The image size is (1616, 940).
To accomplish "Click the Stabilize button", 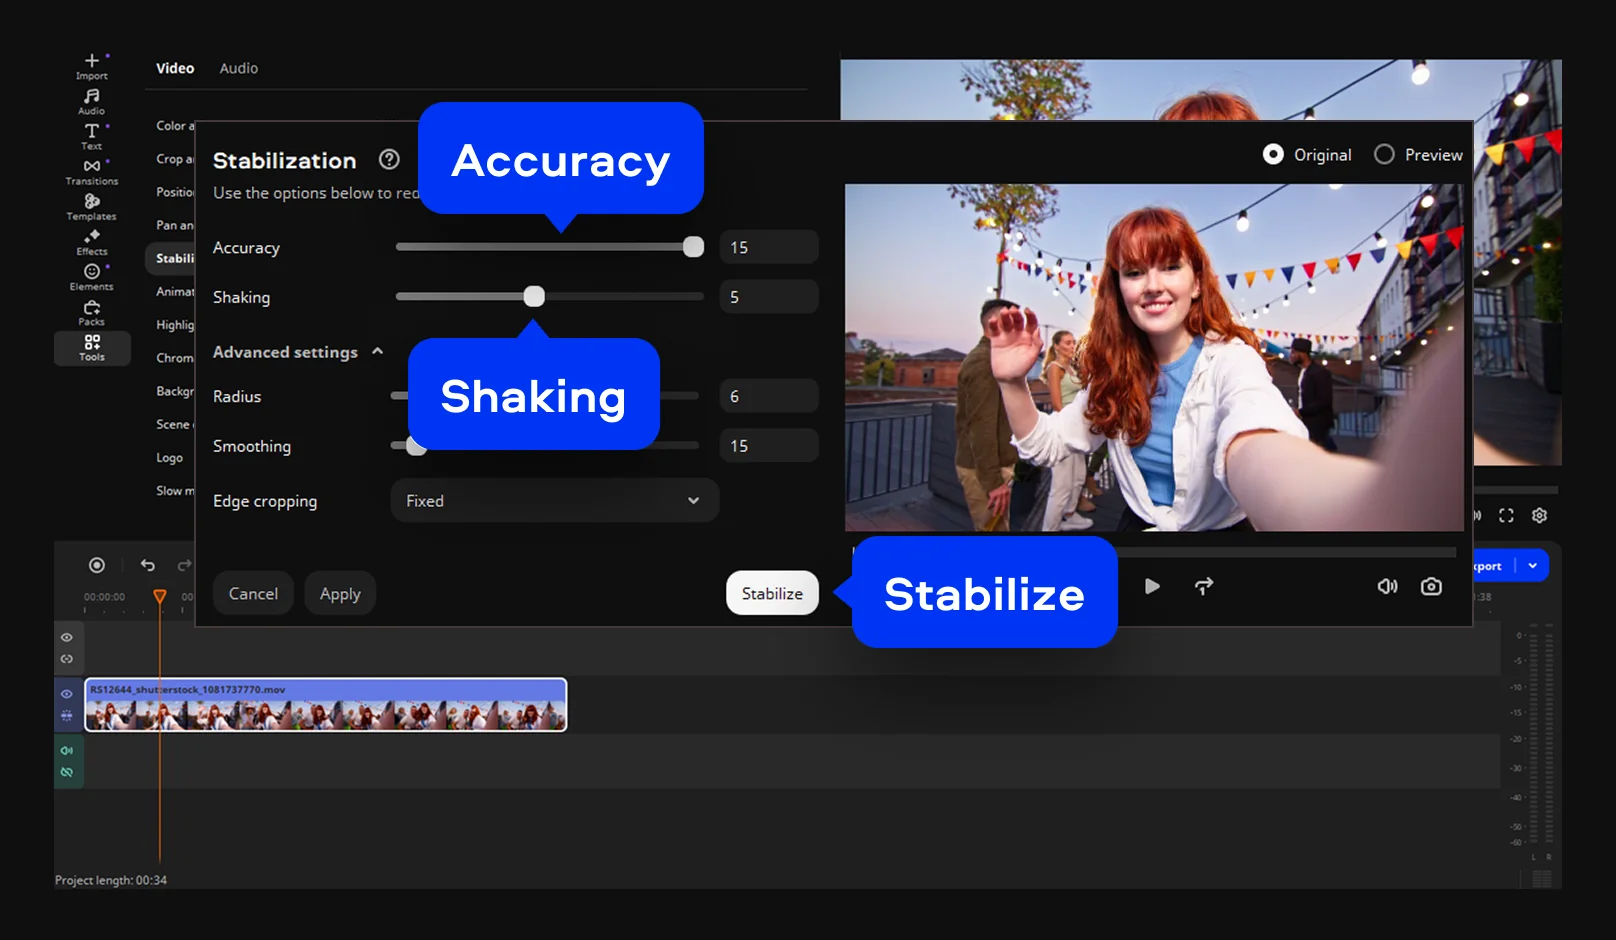I will [772, 593].
